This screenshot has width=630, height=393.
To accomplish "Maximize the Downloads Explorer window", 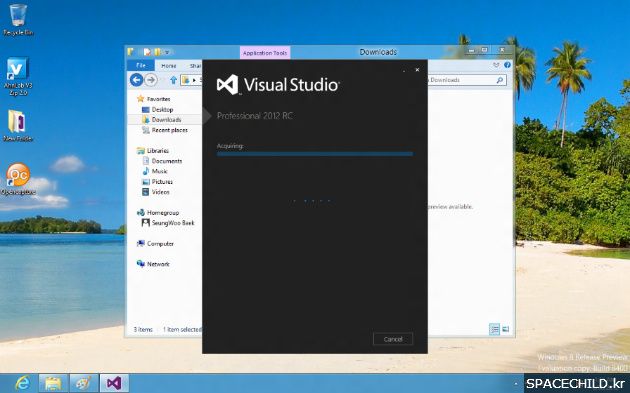I will click(x=485, y=50).
